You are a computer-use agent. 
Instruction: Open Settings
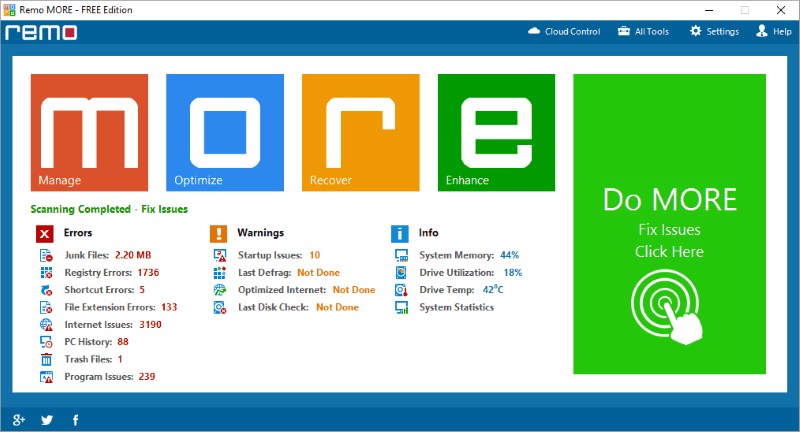pos(714,32)
